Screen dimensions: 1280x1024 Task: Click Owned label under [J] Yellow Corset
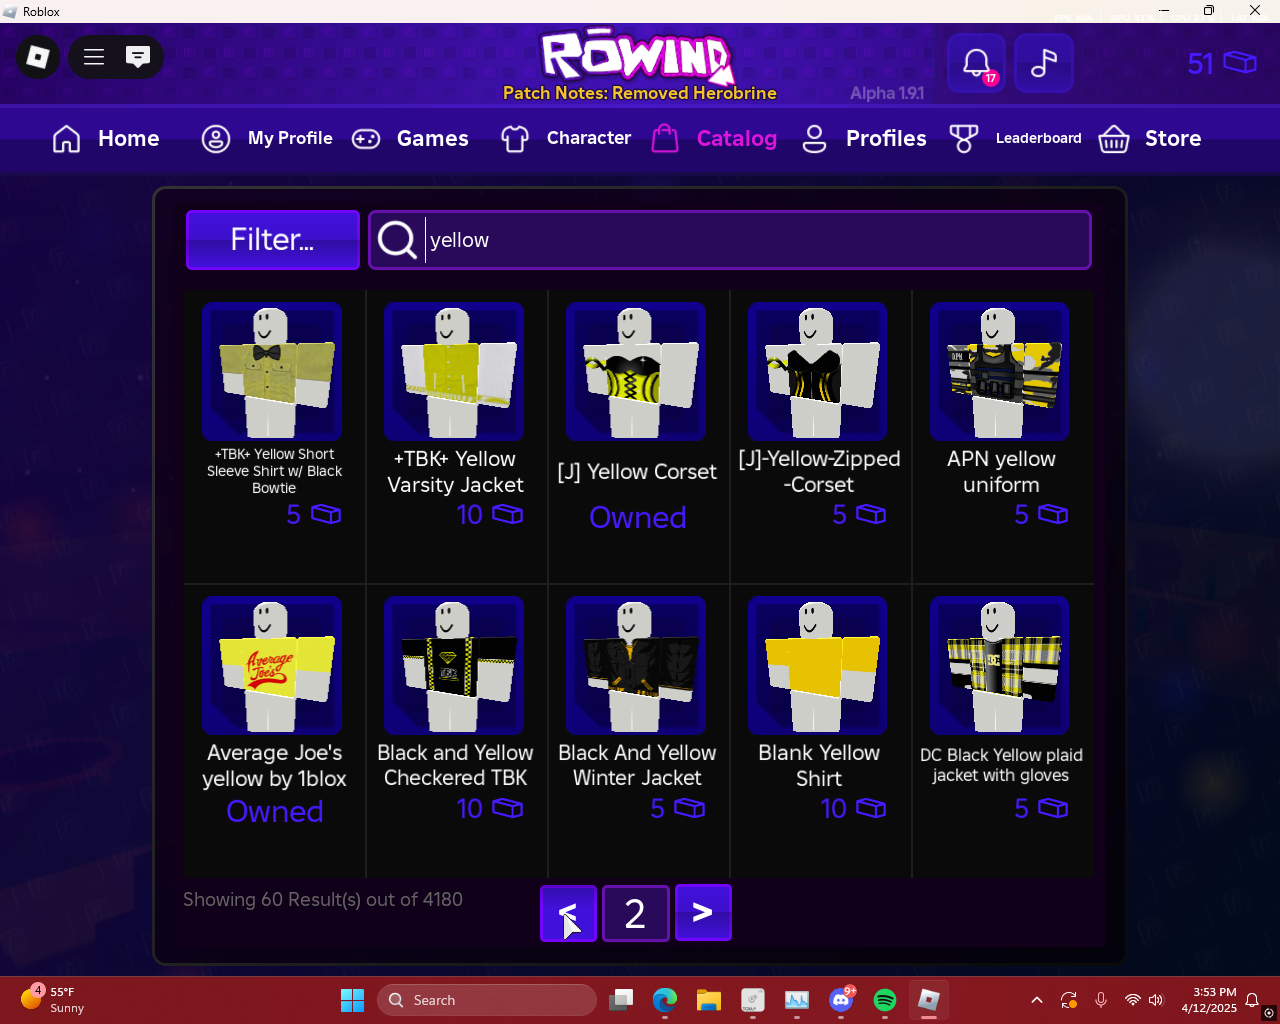[638, 517]
